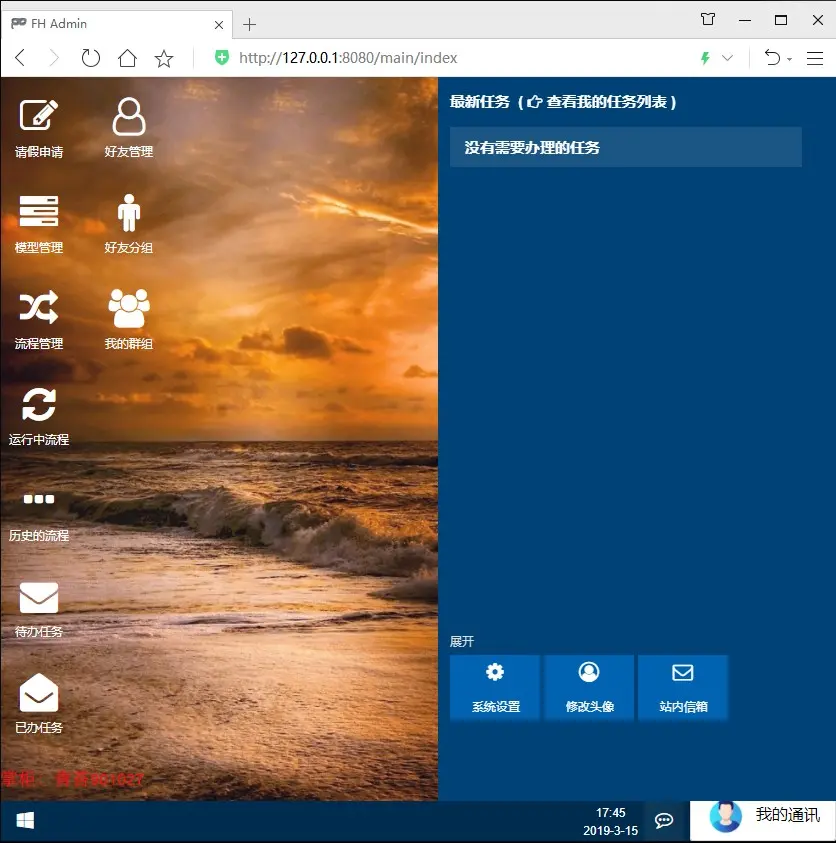Open the 待办任务 pending tasks icon
The image size is (836, 843).
click(39, 609)
